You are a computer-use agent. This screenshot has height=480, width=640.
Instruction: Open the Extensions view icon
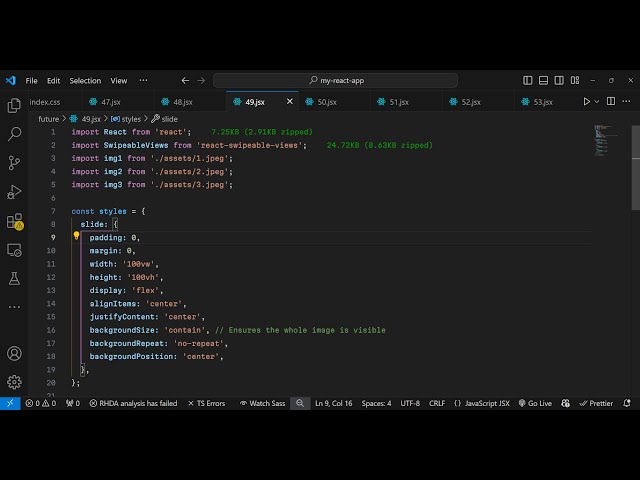click(x=14, y=221)
